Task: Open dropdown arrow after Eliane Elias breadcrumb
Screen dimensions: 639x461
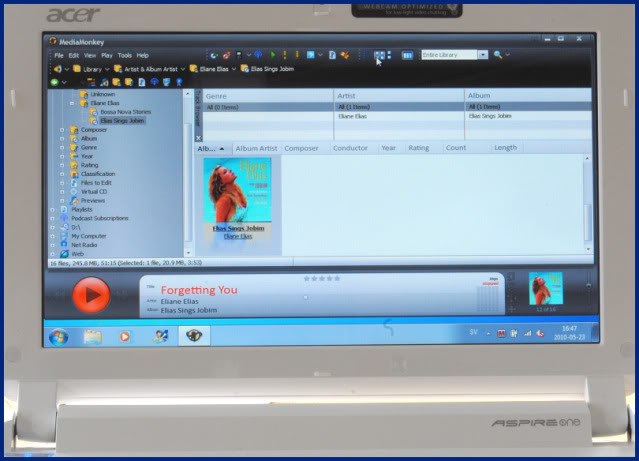Action: [234, 69]
